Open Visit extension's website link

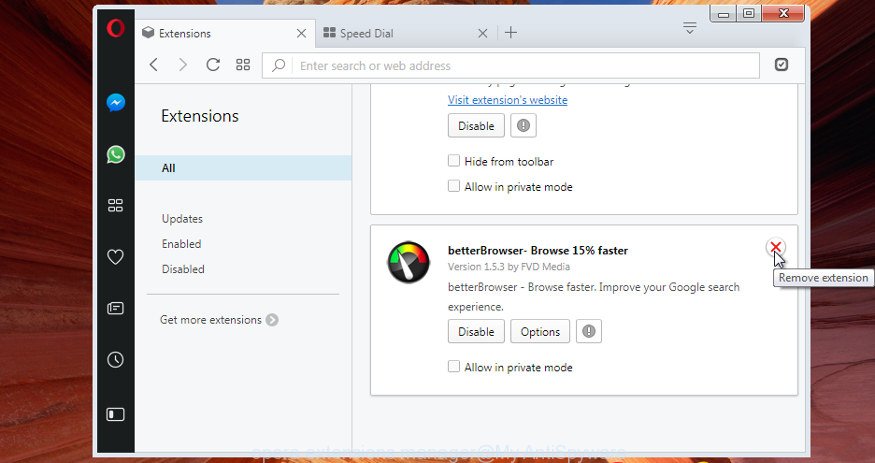point(508,100)
